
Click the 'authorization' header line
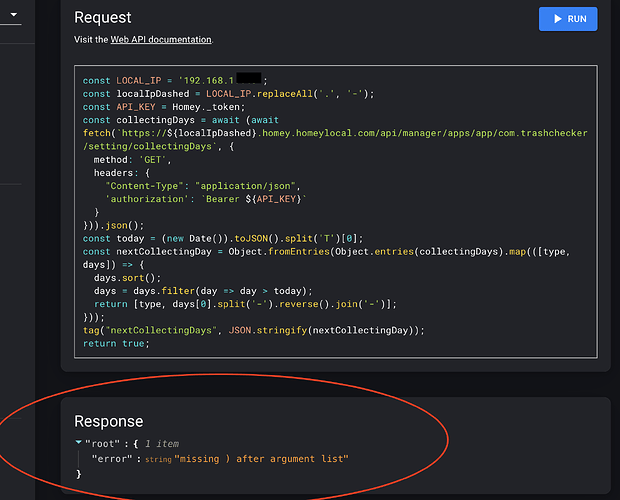[206, 199]
